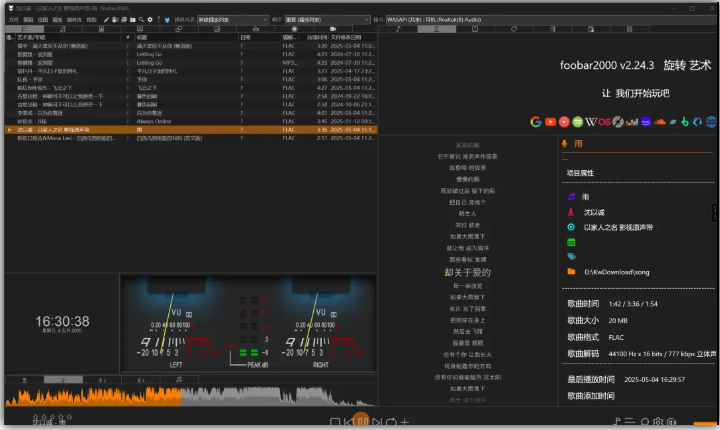Select the FLAC Letting Go track row
720x430 pixels.
pyautogui.click(x=191, y=54)
